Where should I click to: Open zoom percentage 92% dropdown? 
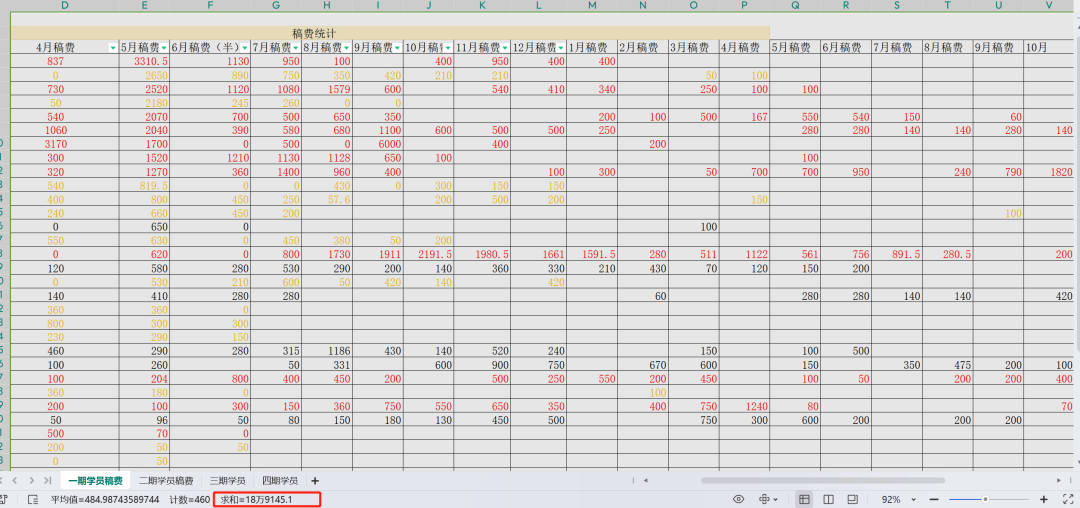[913, 499]
